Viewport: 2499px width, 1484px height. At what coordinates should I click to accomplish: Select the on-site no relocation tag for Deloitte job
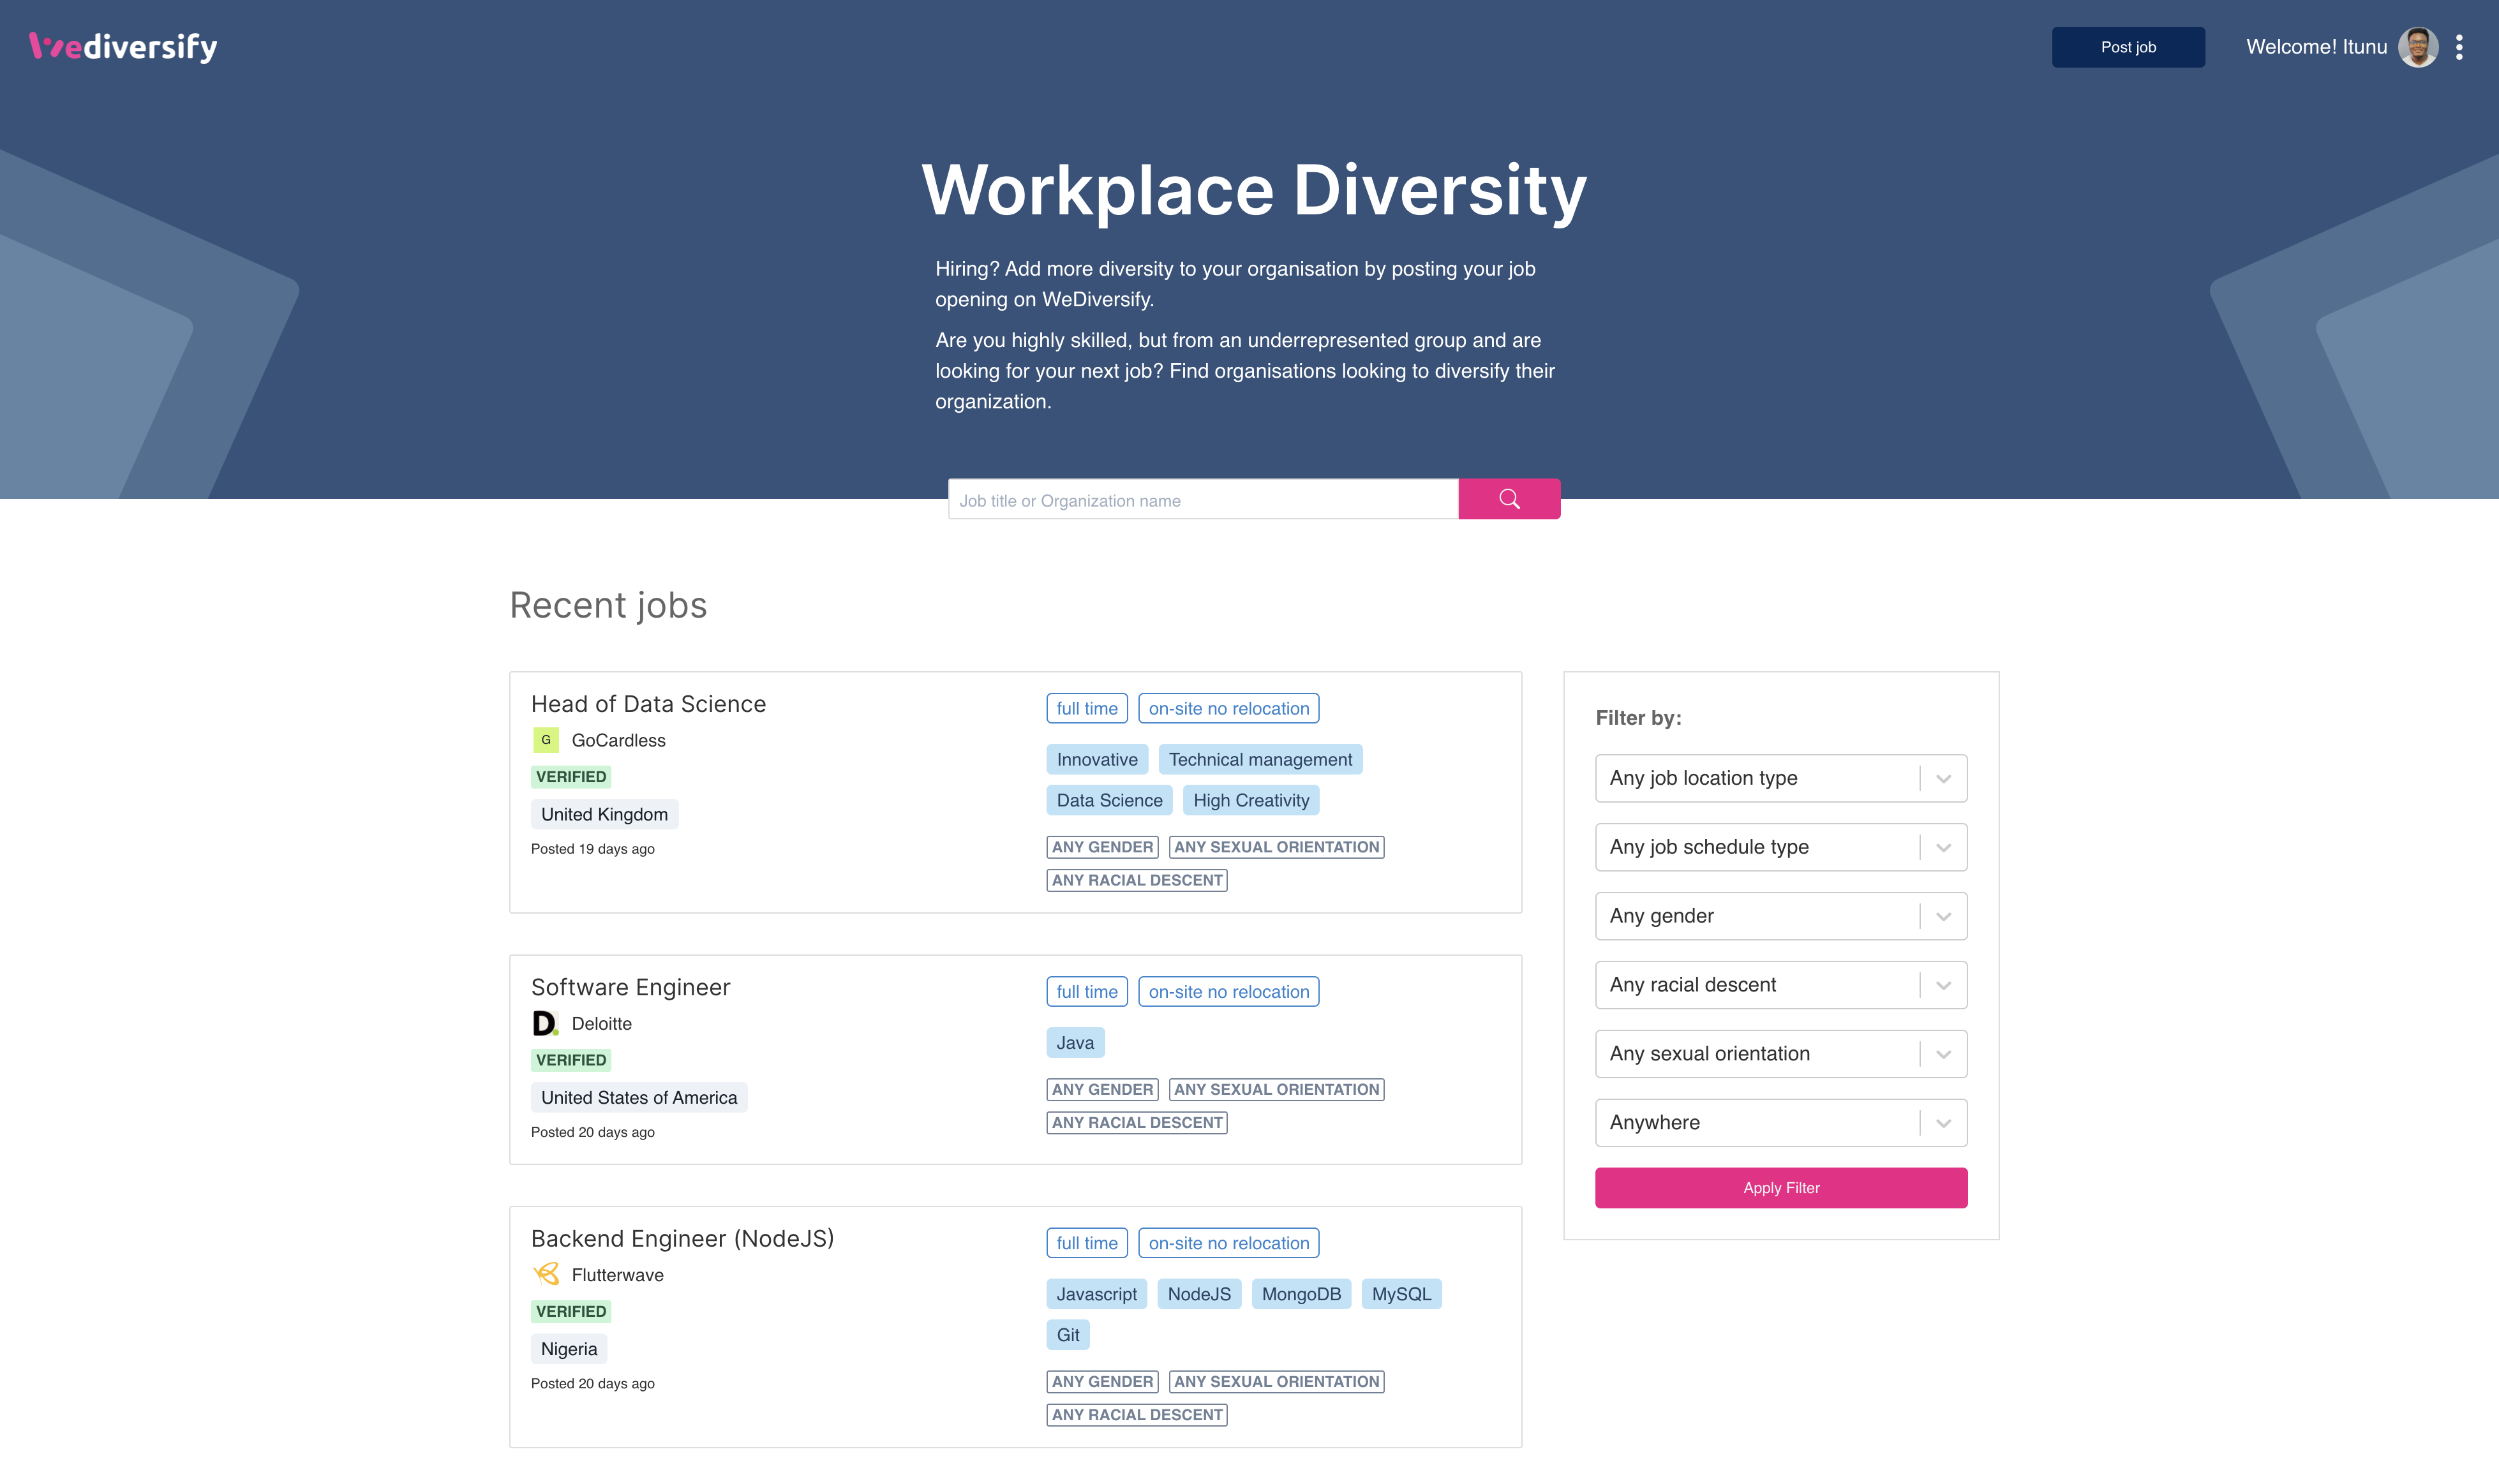[x=1228, y=991]
